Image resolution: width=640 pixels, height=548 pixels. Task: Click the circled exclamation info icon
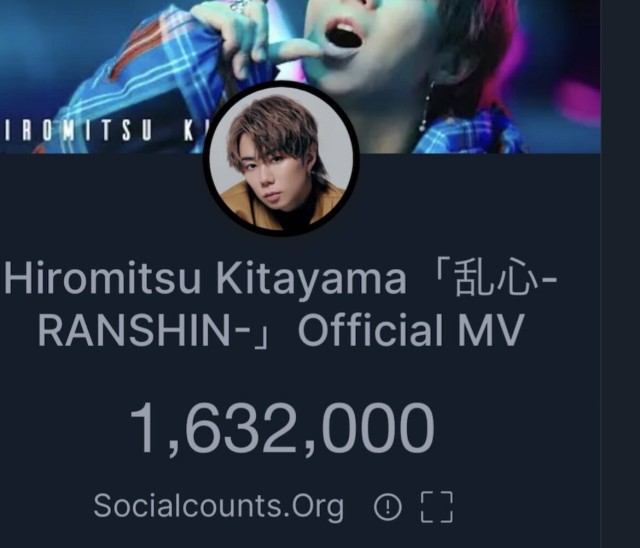387,507
